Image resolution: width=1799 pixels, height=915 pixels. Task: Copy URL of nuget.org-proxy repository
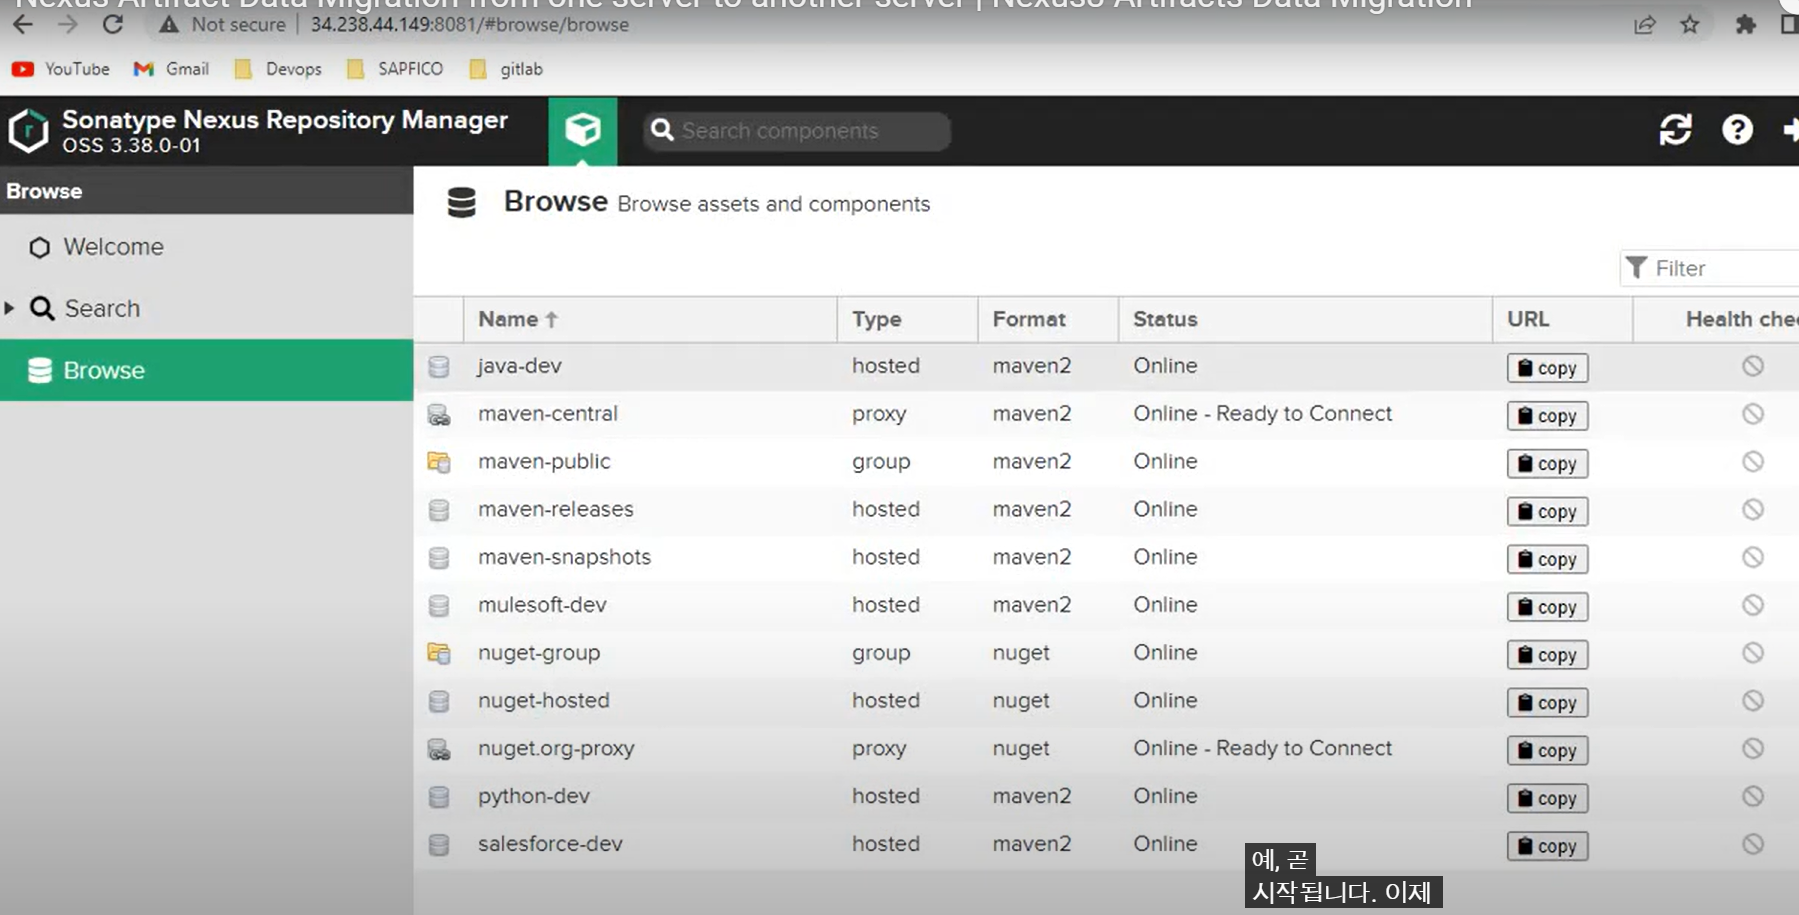(x=1547, y=751)
